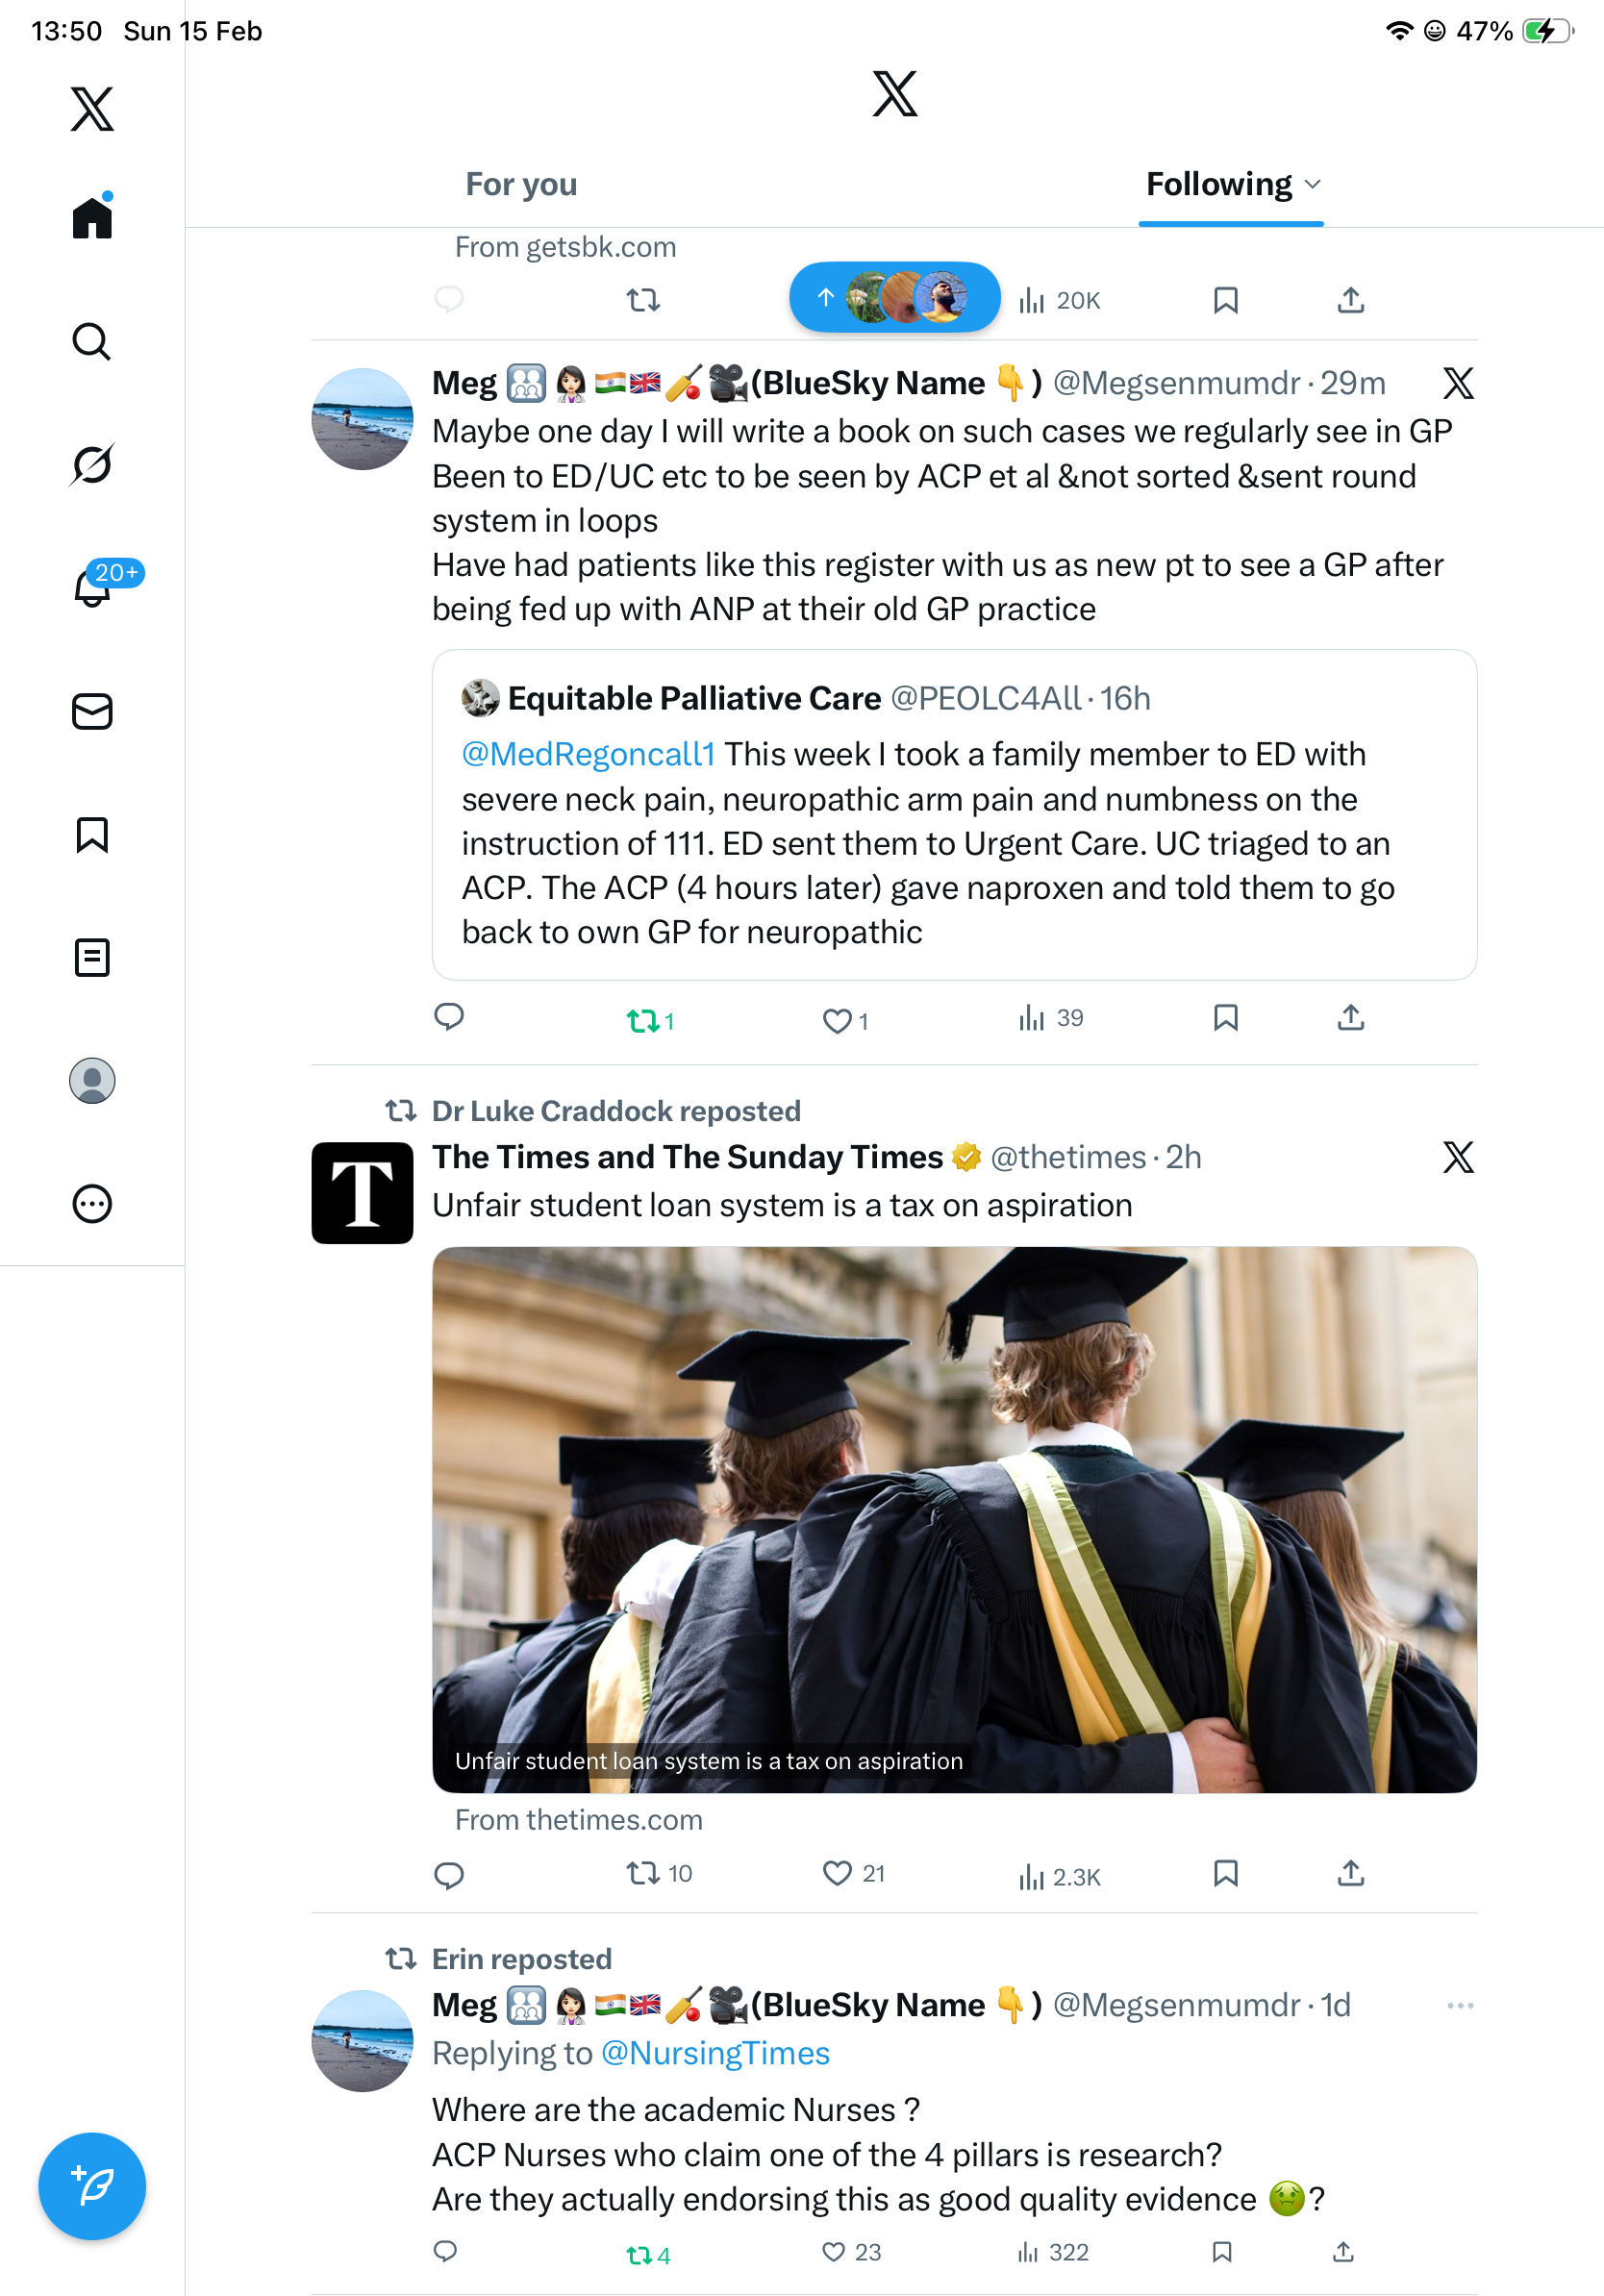Open the @NursingTimes mention link

point(715,2053)
